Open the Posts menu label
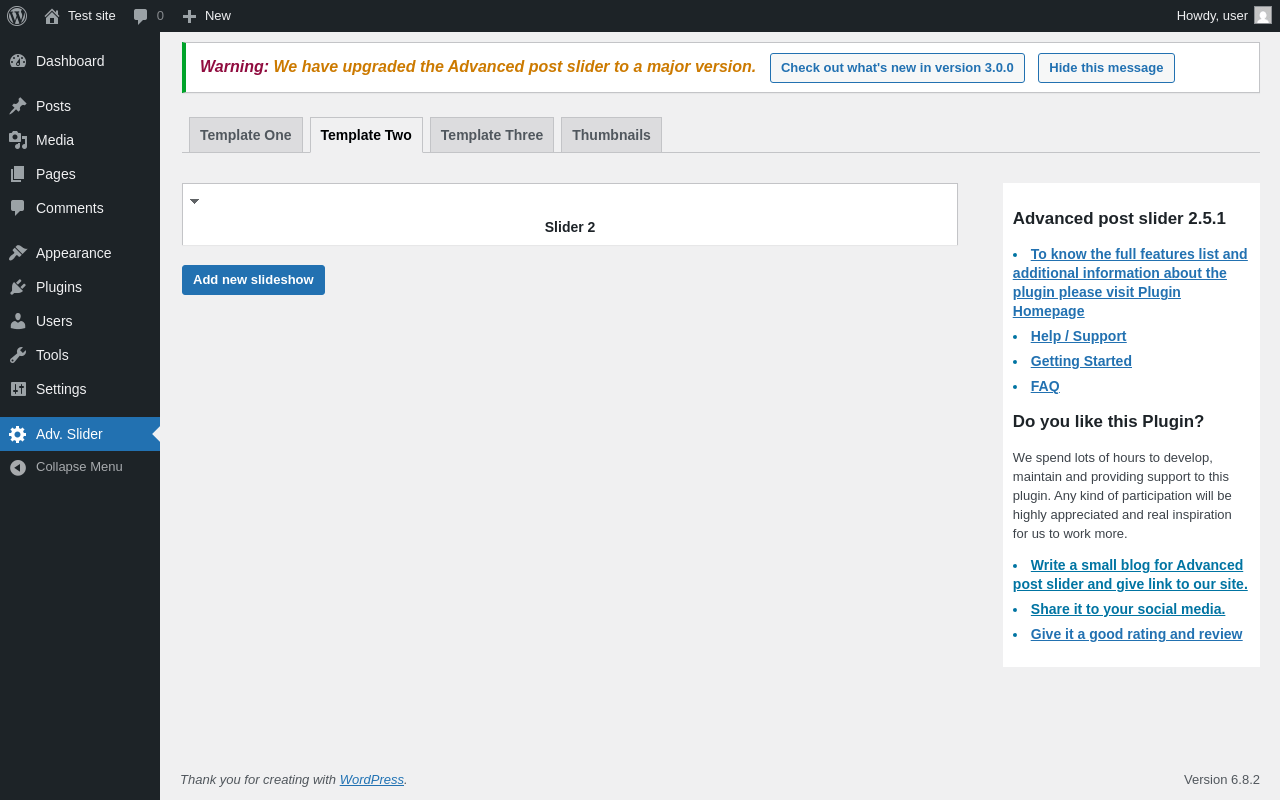Viewport: 1280px width, 800px height. pos(53,106)
